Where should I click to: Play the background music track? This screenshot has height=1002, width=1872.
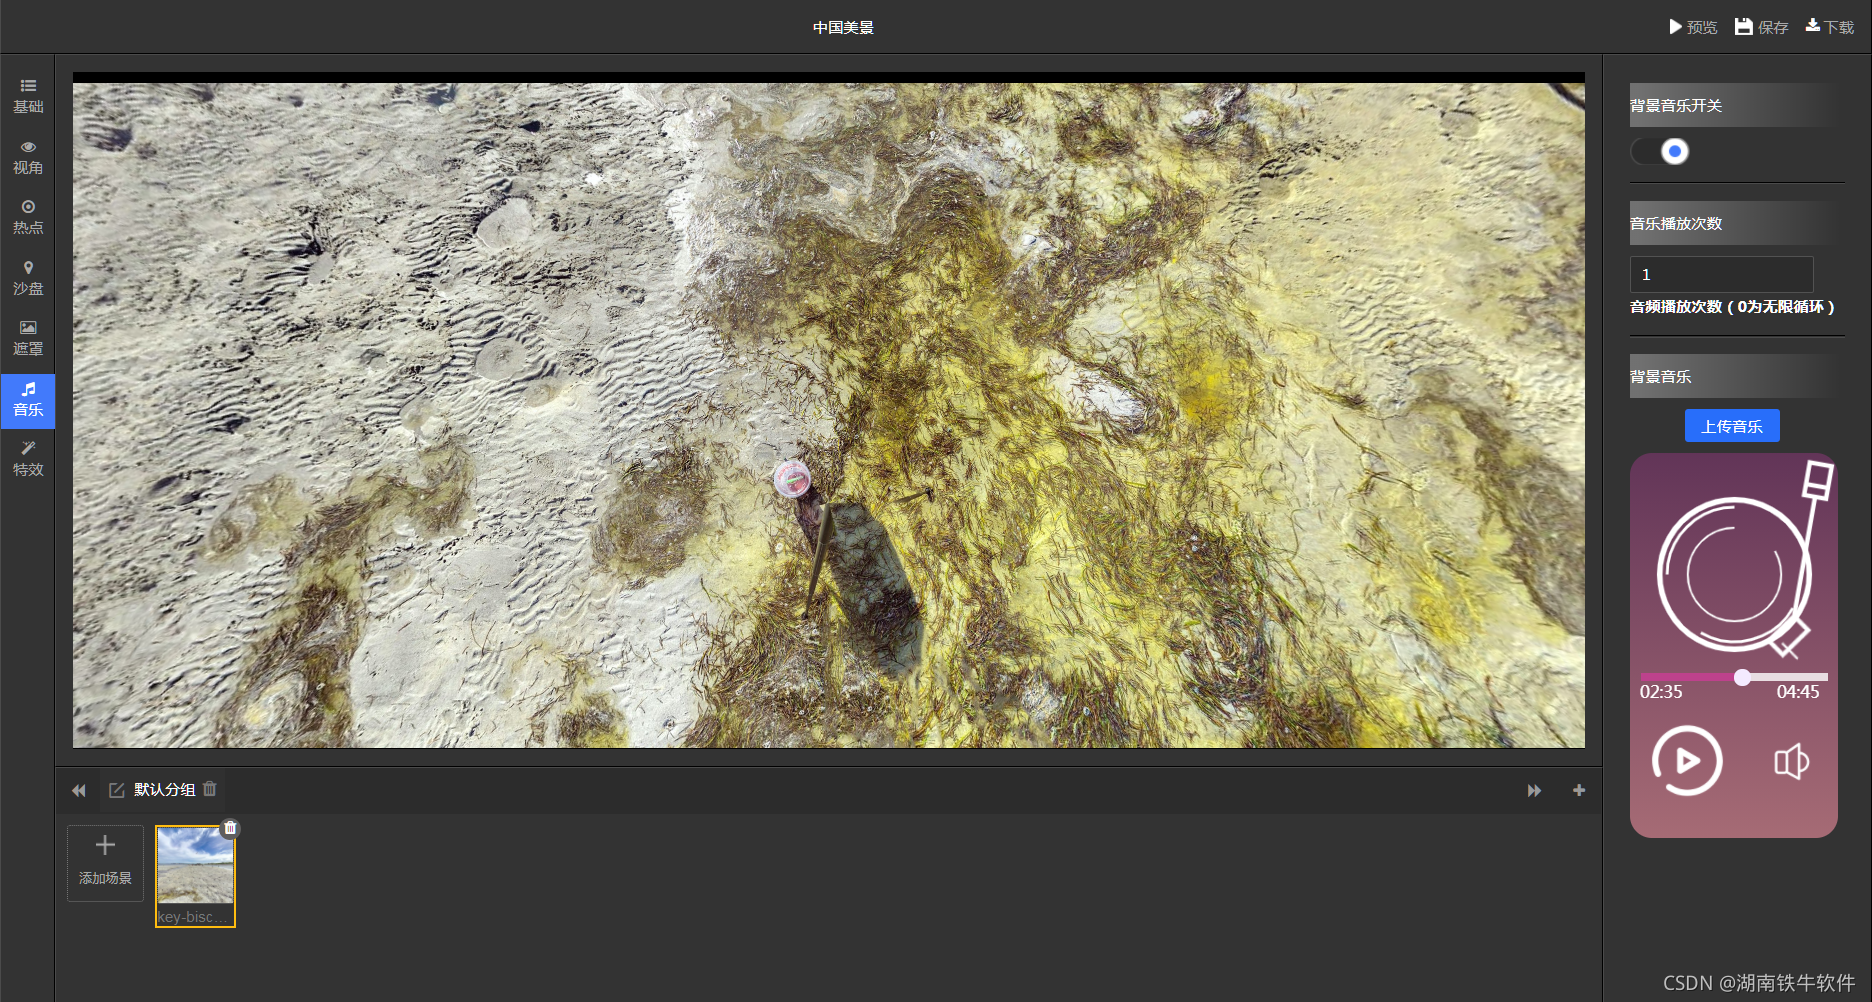pyautogui.click(x=1687, y=761)
